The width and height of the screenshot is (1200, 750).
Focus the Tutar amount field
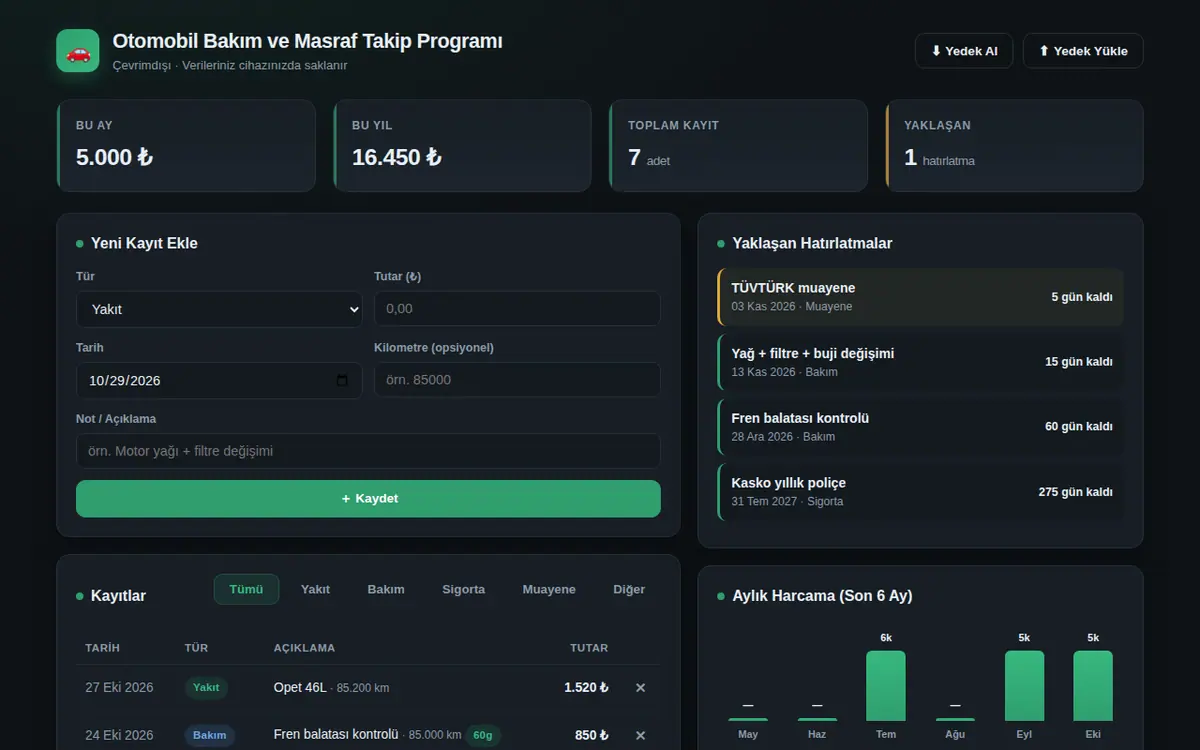(517, 309)
